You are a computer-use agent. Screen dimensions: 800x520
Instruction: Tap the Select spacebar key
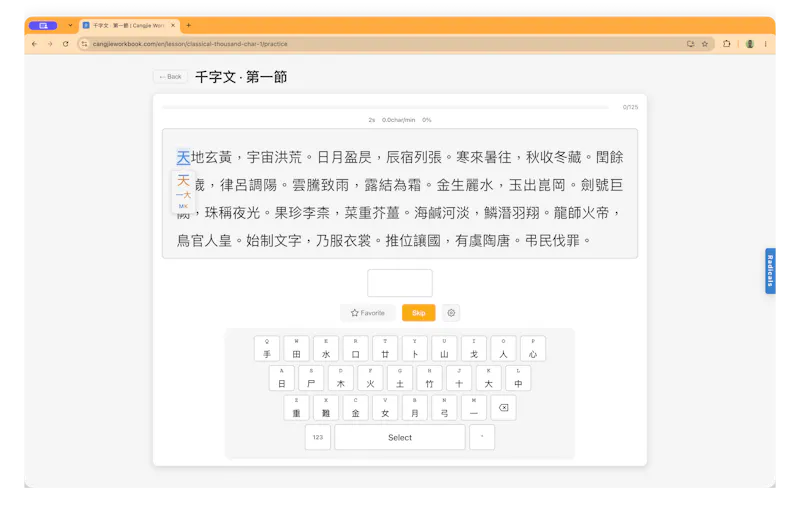(x=400, y=437)
